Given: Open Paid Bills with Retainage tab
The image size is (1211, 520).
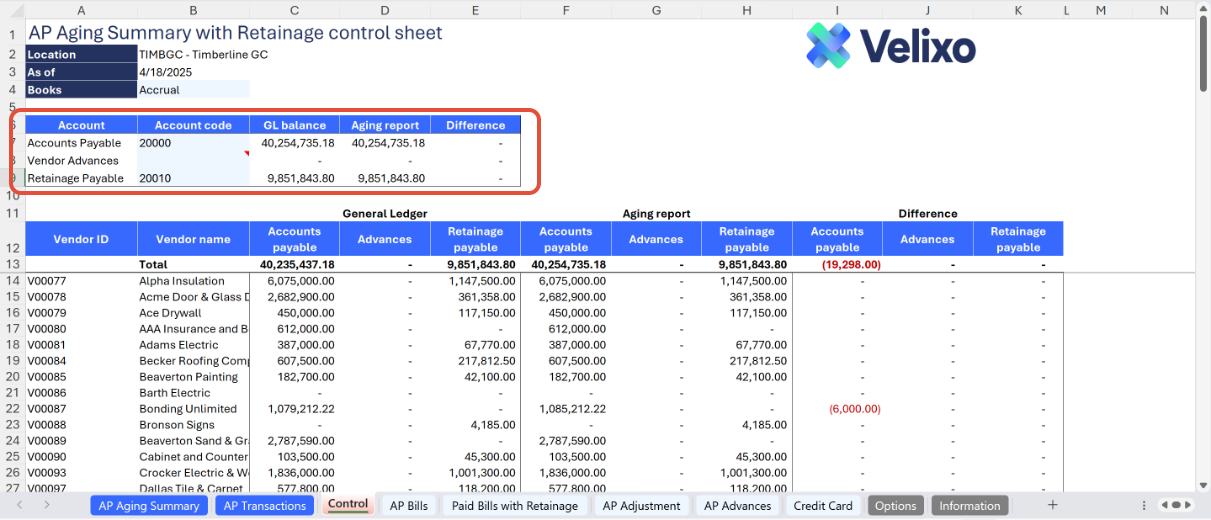Looking at the screenshot, I should point(515,506).
